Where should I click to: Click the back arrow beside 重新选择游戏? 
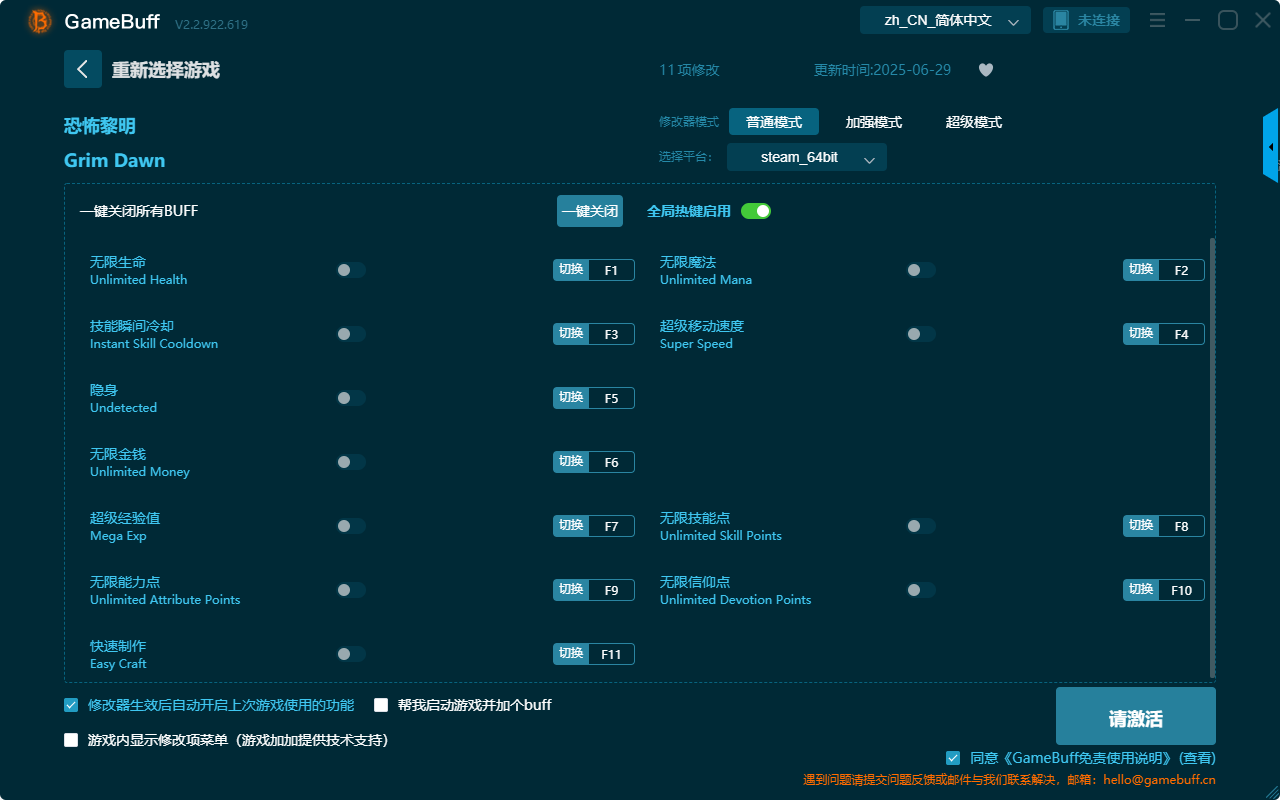coord(83,69)
